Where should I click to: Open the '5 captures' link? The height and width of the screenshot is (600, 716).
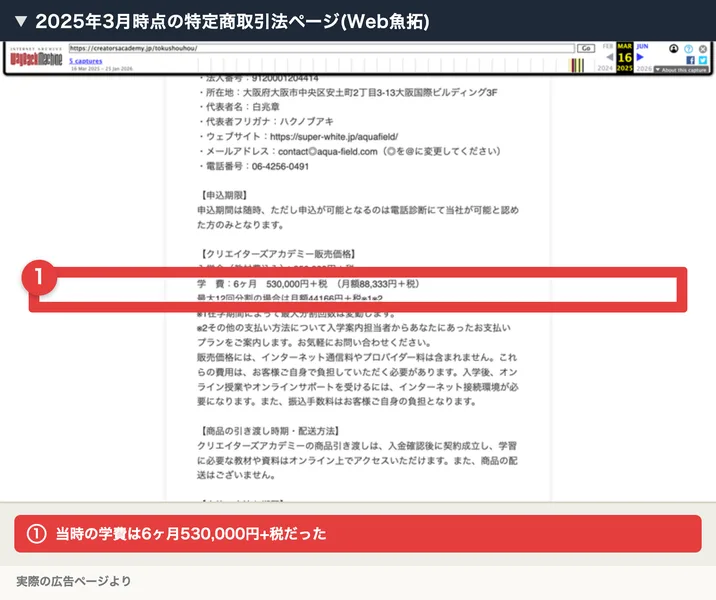(85, 61)
